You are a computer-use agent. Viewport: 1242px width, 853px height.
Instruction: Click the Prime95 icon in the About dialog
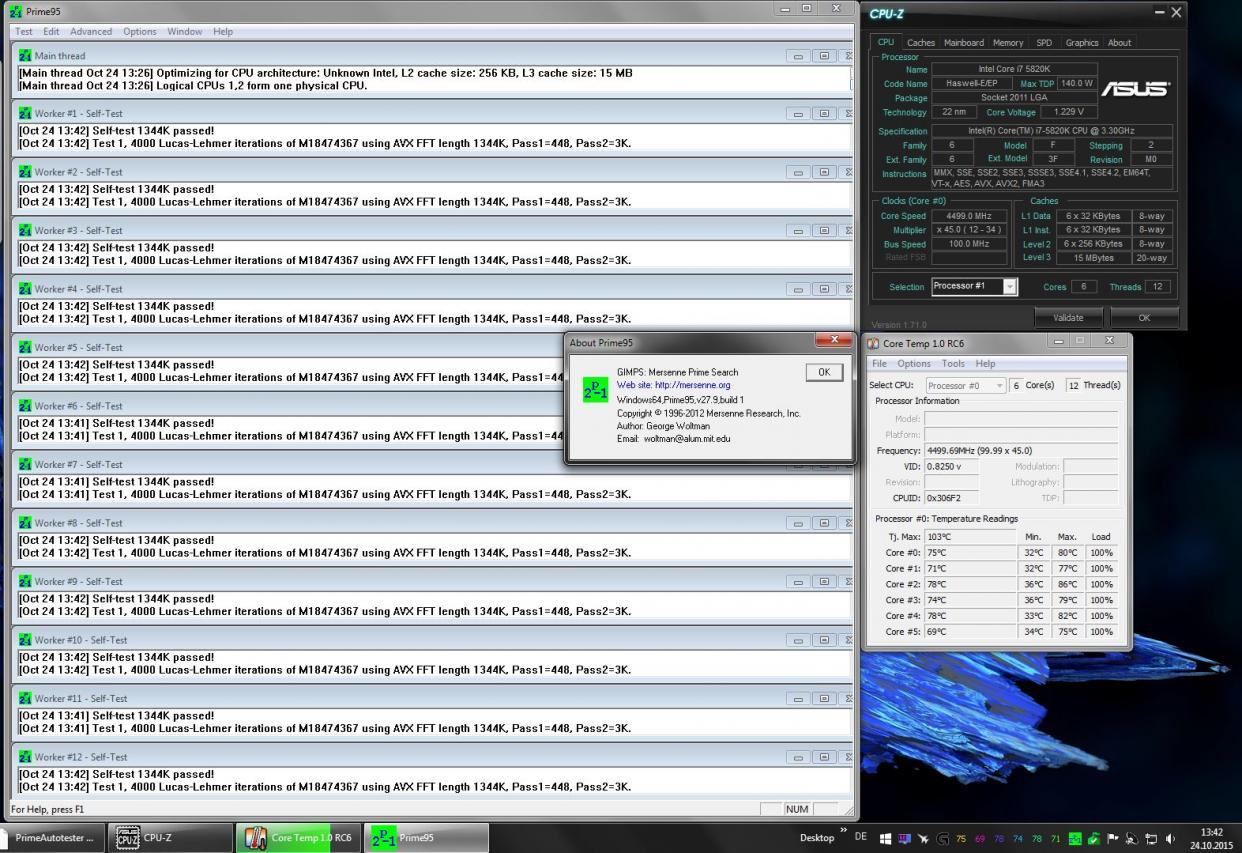point(595,390)
